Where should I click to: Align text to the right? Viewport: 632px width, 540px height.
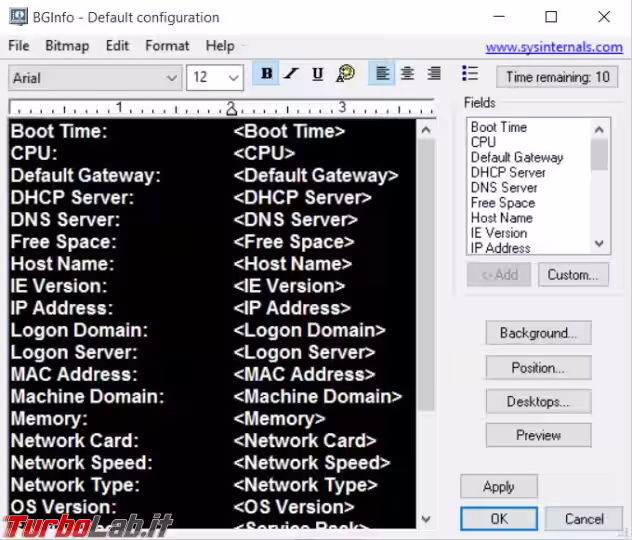[x=433, y=74]
